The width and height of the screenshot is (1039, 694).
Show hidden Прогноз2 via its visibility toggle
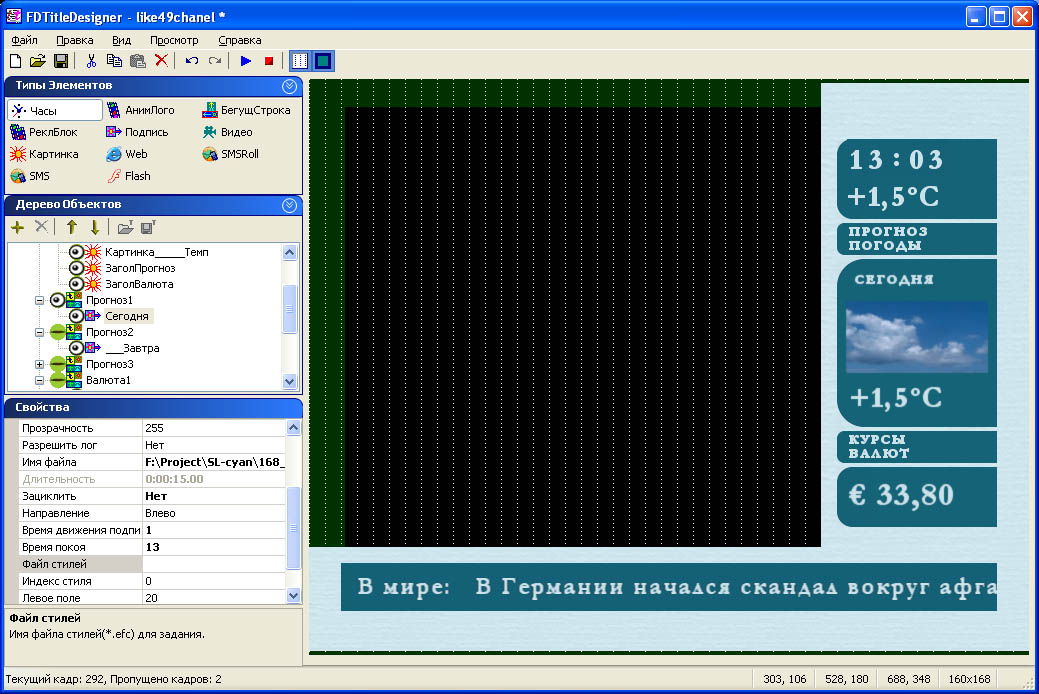57,332
